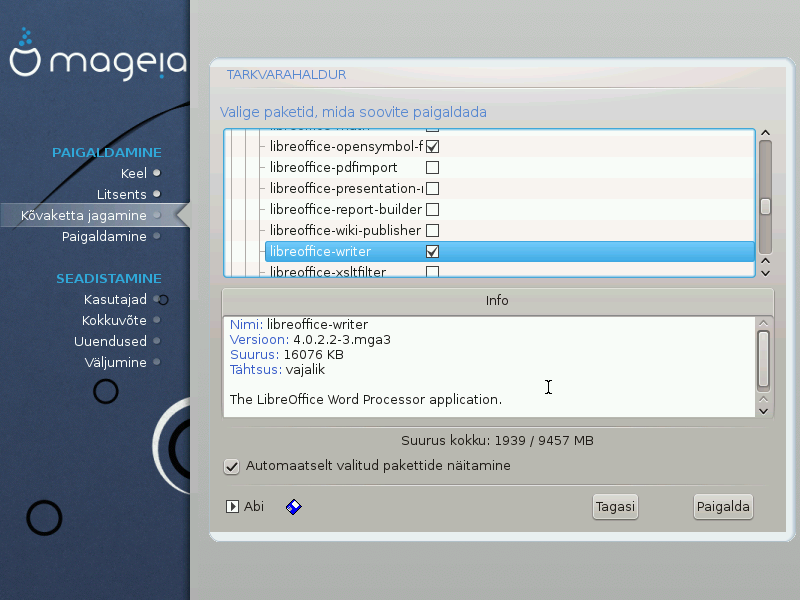Click the LibreOffice Word Processor description text

(x=366, y=399)
